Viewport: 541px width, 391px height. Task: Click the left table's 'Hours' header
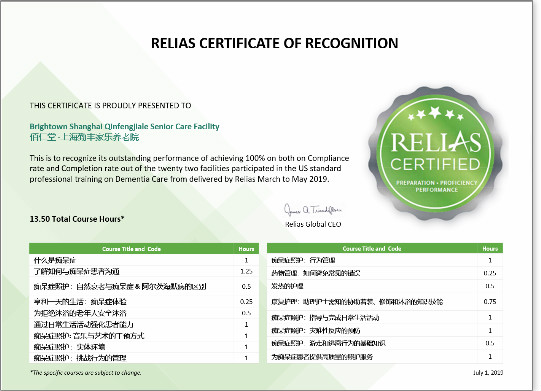[x=246, y=249]
